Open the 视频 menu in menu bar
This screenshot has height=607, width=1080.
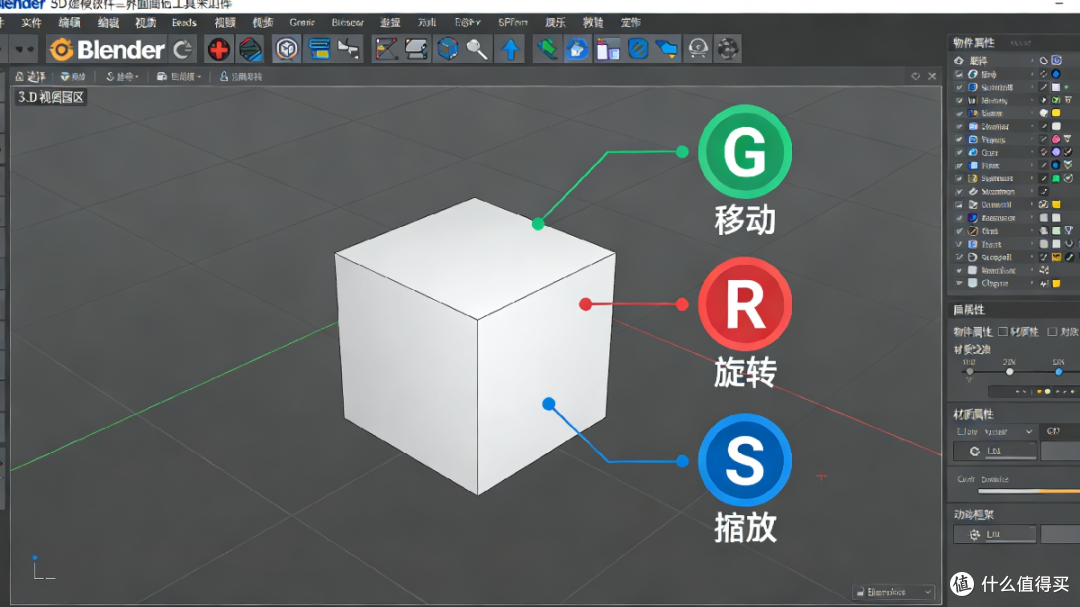tap(225, 23)
